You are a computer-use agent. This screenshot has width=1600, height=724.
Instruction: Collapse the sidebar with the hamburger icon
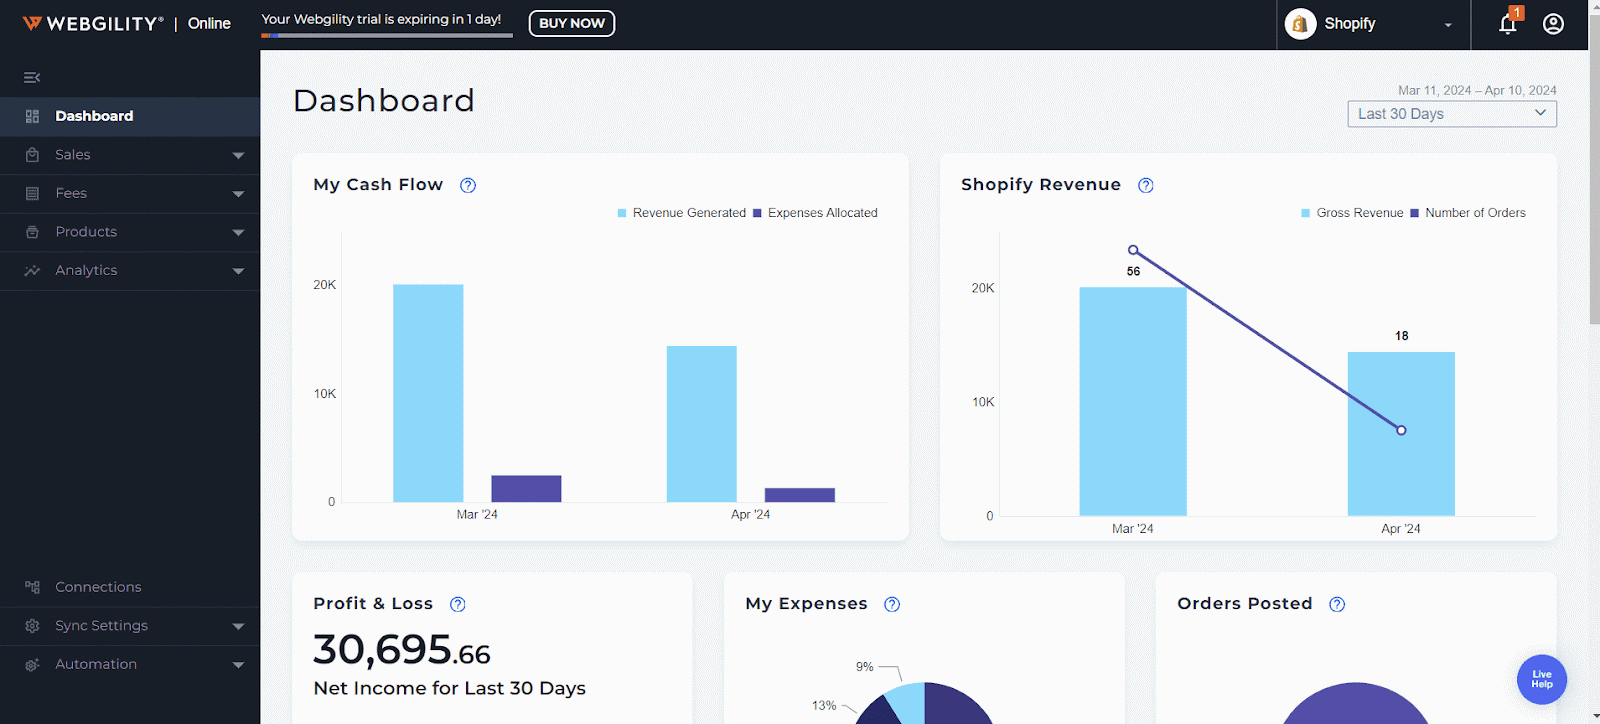(x=32, y=77)
